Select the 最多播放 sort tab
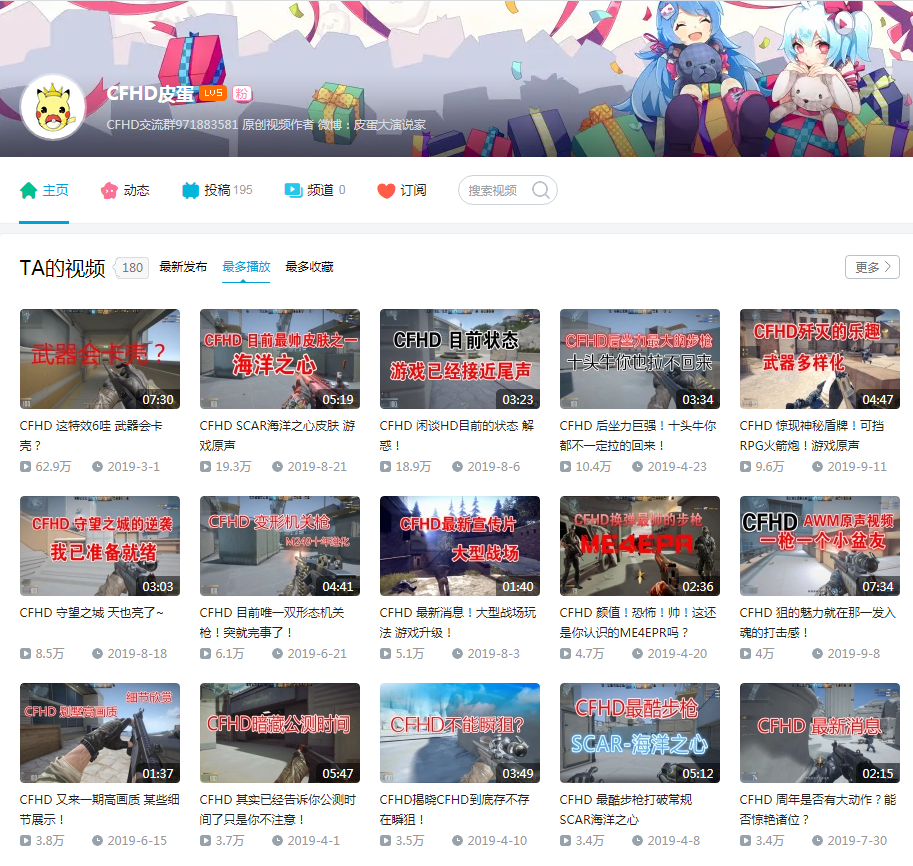913x866 pixels. [x=246, y=267]
